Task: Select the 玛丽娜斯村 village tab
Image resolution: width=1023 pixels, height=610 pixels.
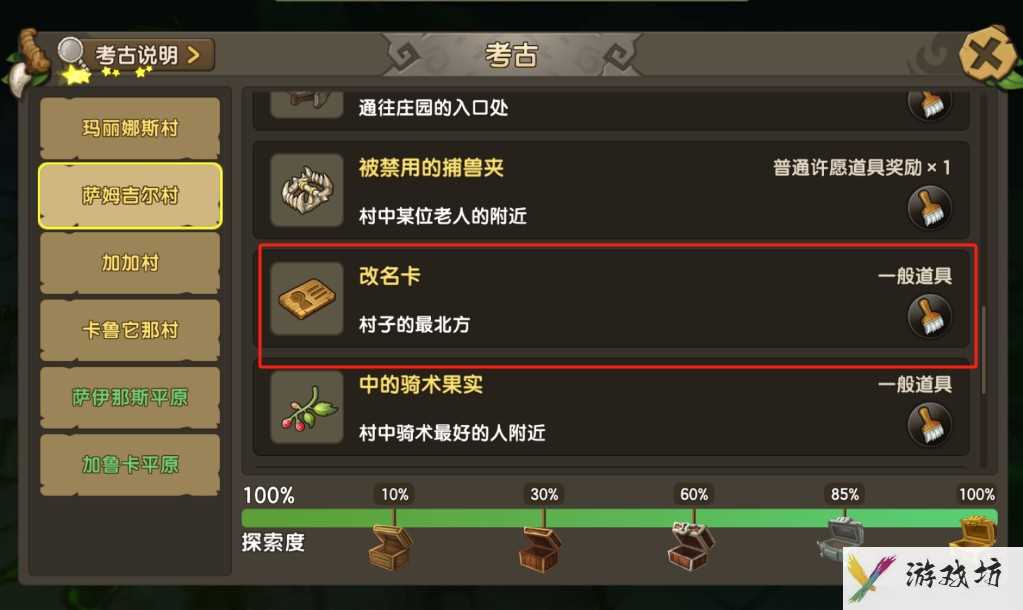Action: pyautogui.click(x=130, y=128)
